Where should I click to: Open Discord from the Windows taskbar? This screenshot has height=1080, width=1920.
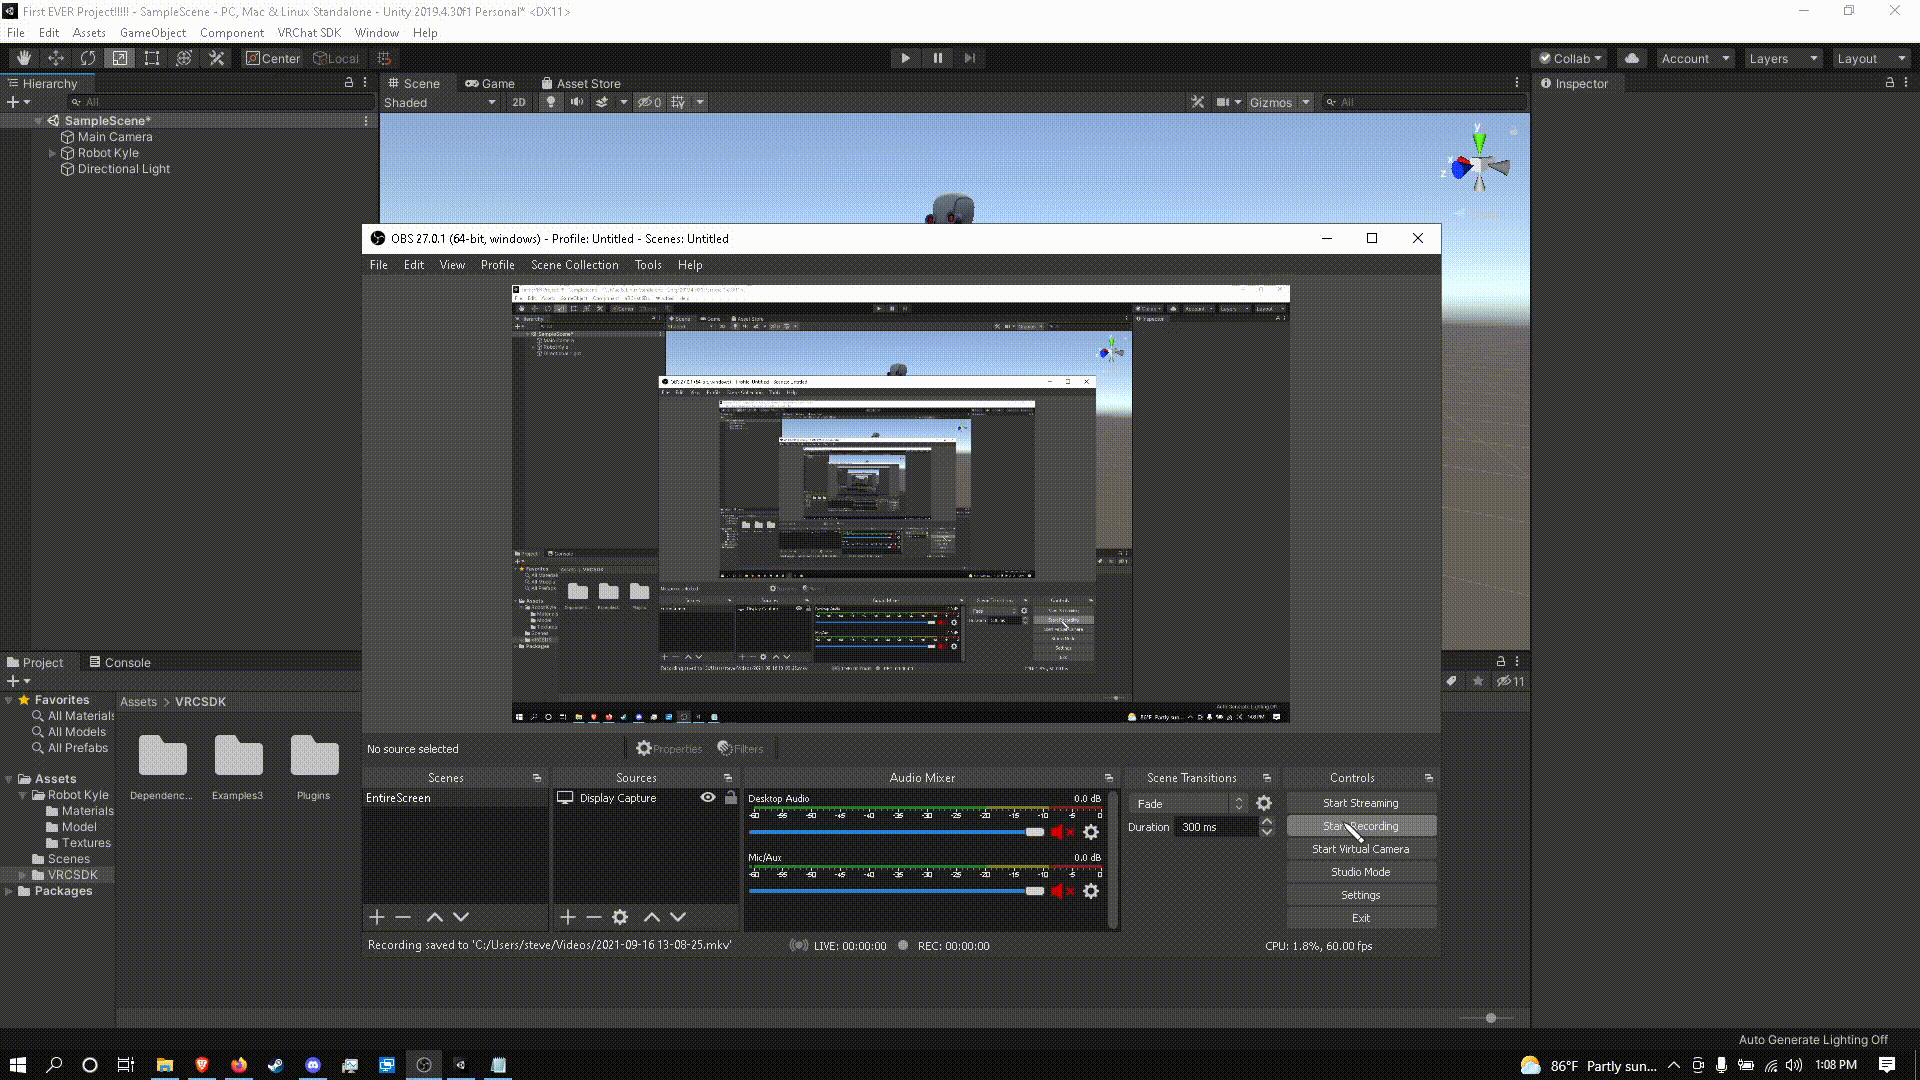[312, 1065]
